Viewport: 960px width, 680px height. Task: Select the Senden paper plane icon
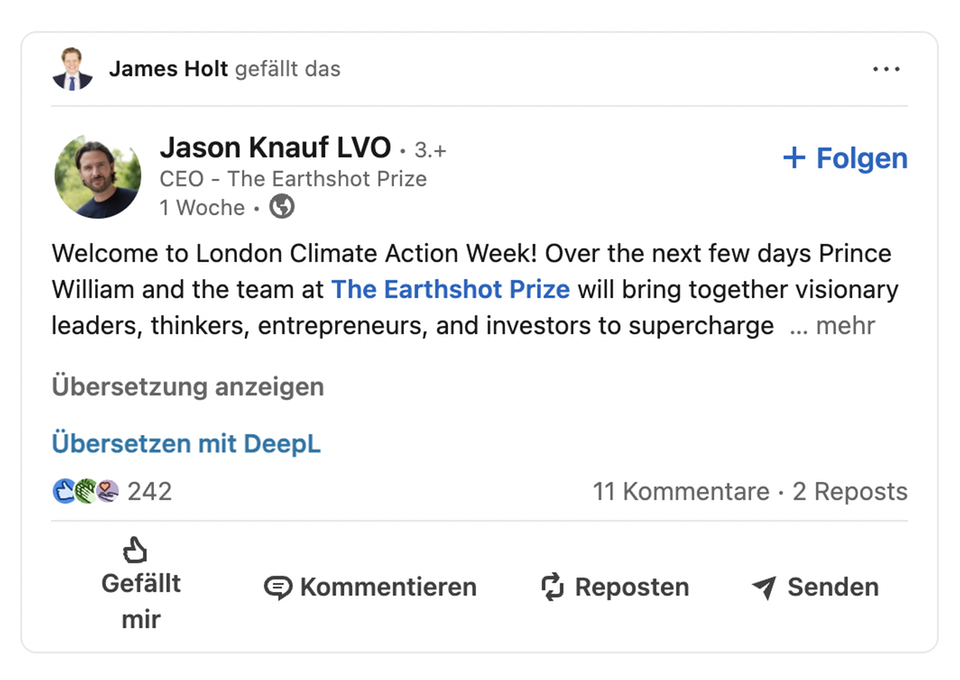pos(765,587)
